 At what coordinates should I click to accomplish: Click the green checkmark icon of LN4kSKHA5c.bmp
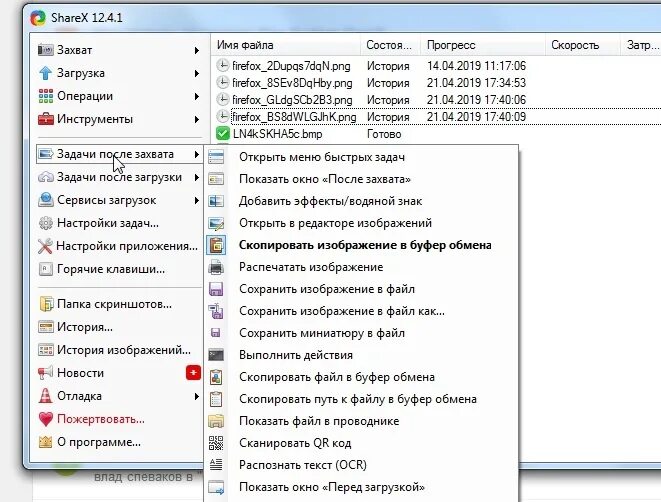click(222, 134)
